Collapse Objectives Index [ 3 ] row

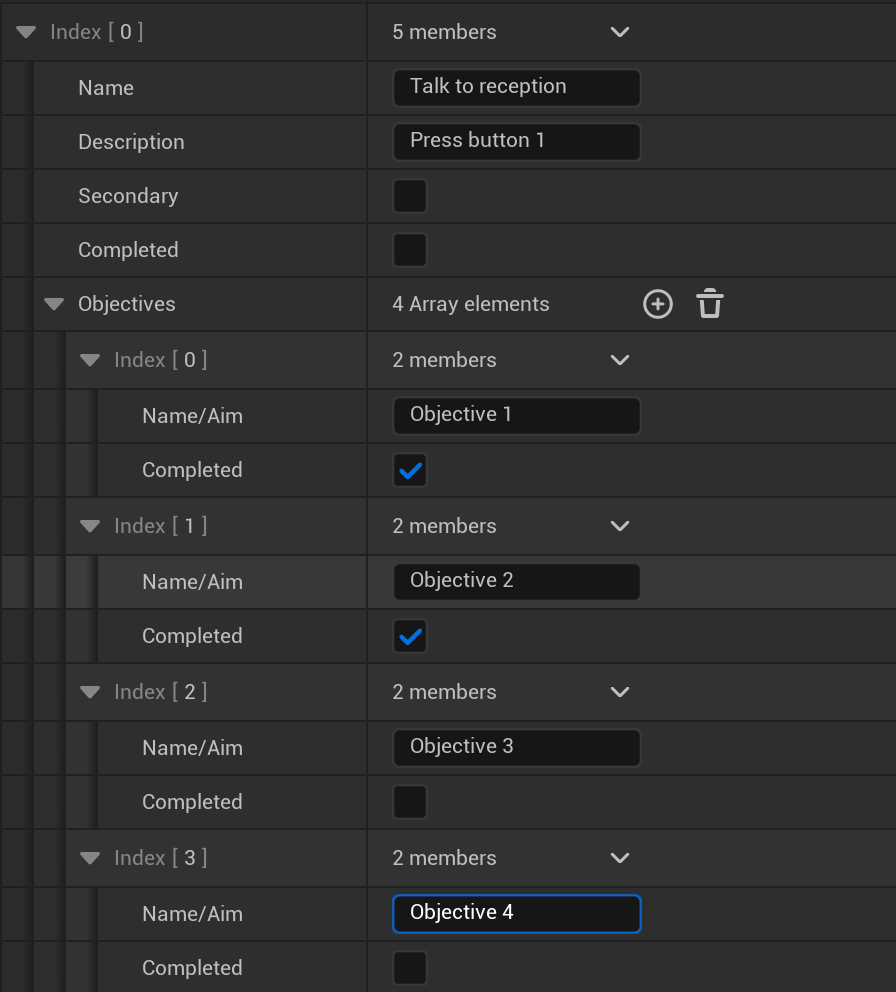coord(90,858)
